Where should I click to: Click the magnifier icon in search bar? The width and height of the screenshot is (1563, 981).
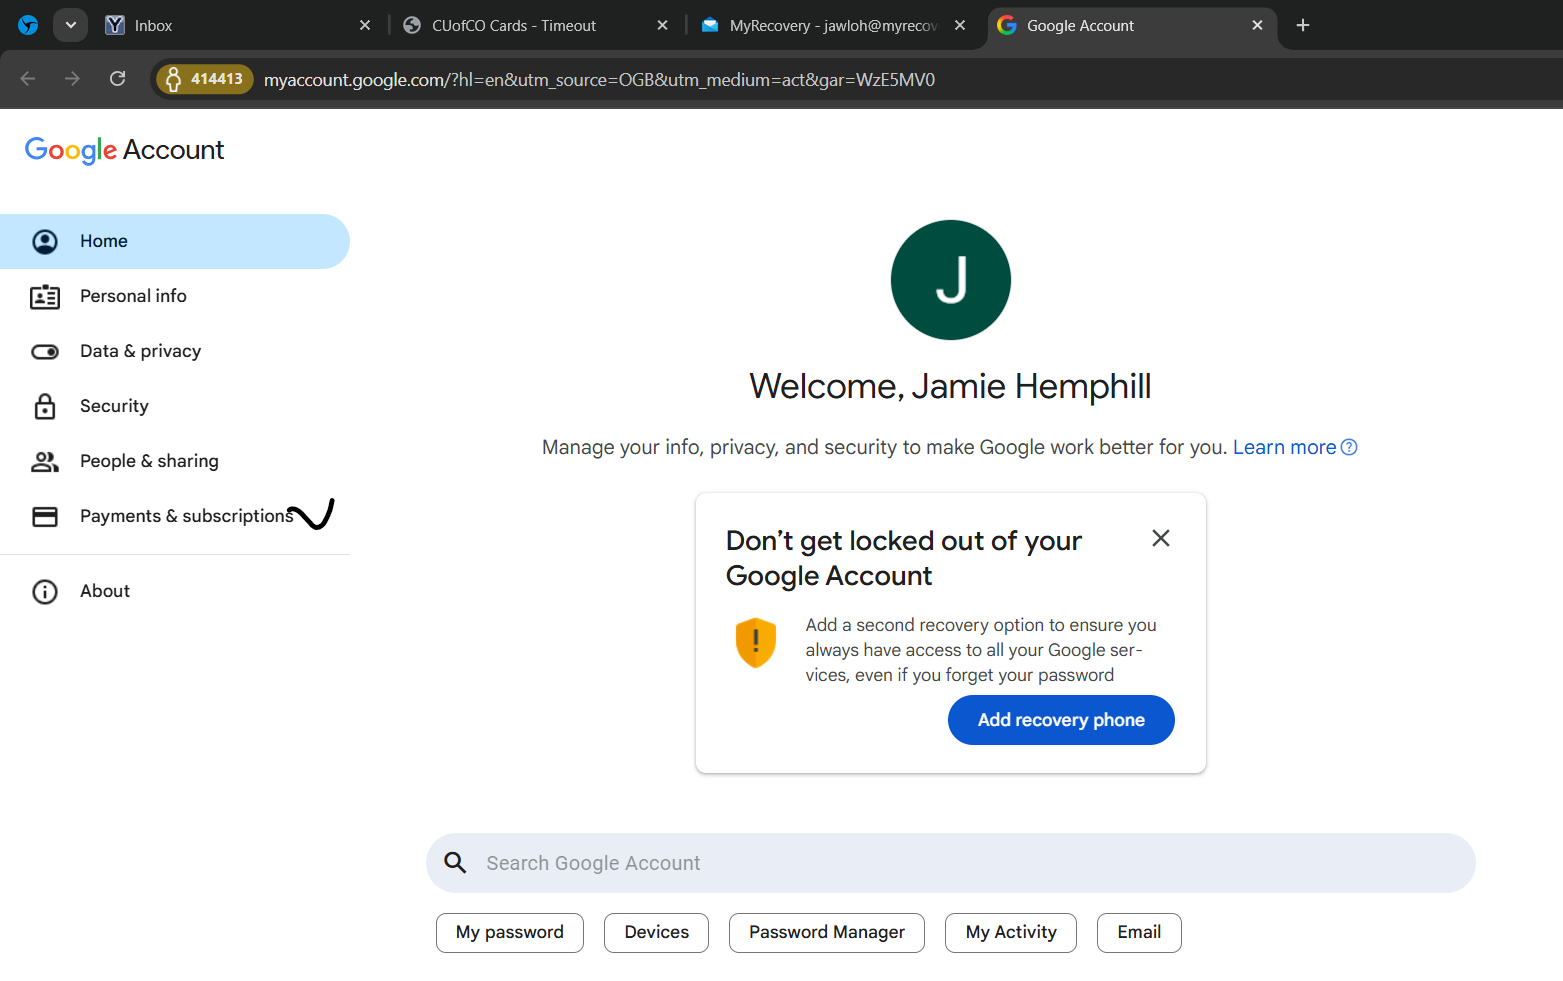pyautogui.click(x=455, y=863)
